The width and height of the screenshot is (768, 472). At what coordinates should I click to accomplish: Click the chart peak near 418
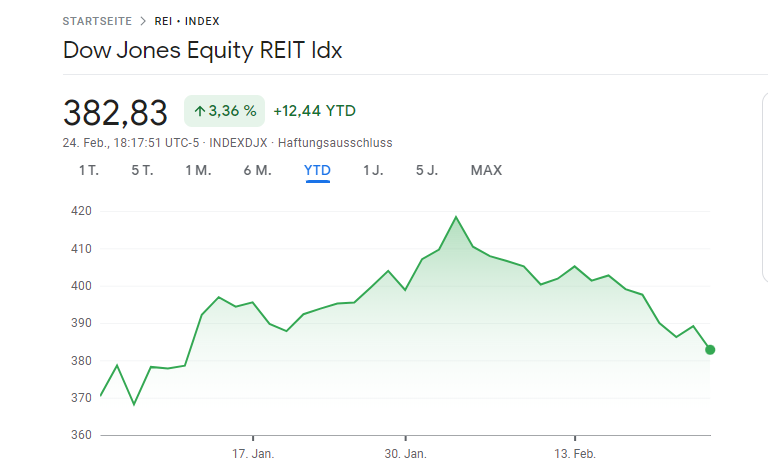click(456, 217)
